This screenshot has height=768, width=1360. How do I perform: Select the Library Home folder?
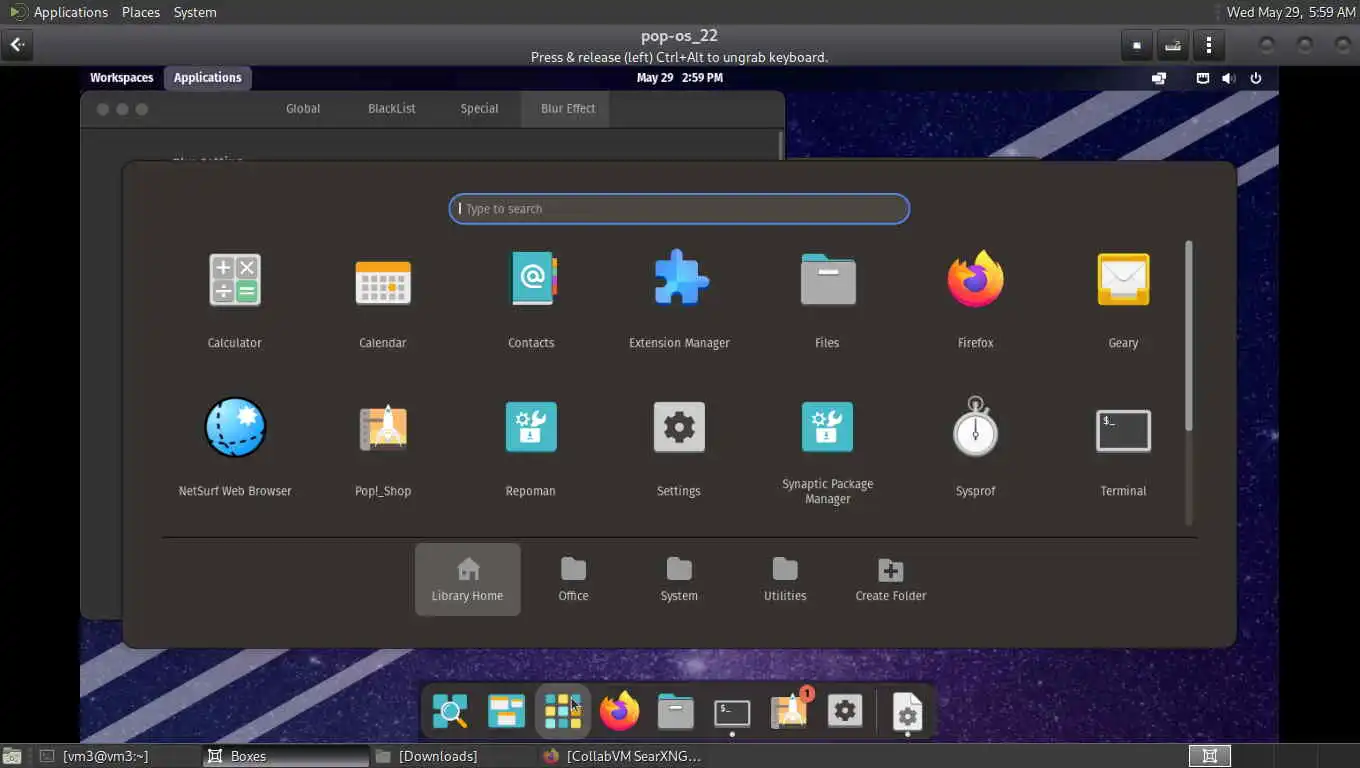[x=467, y=579]
